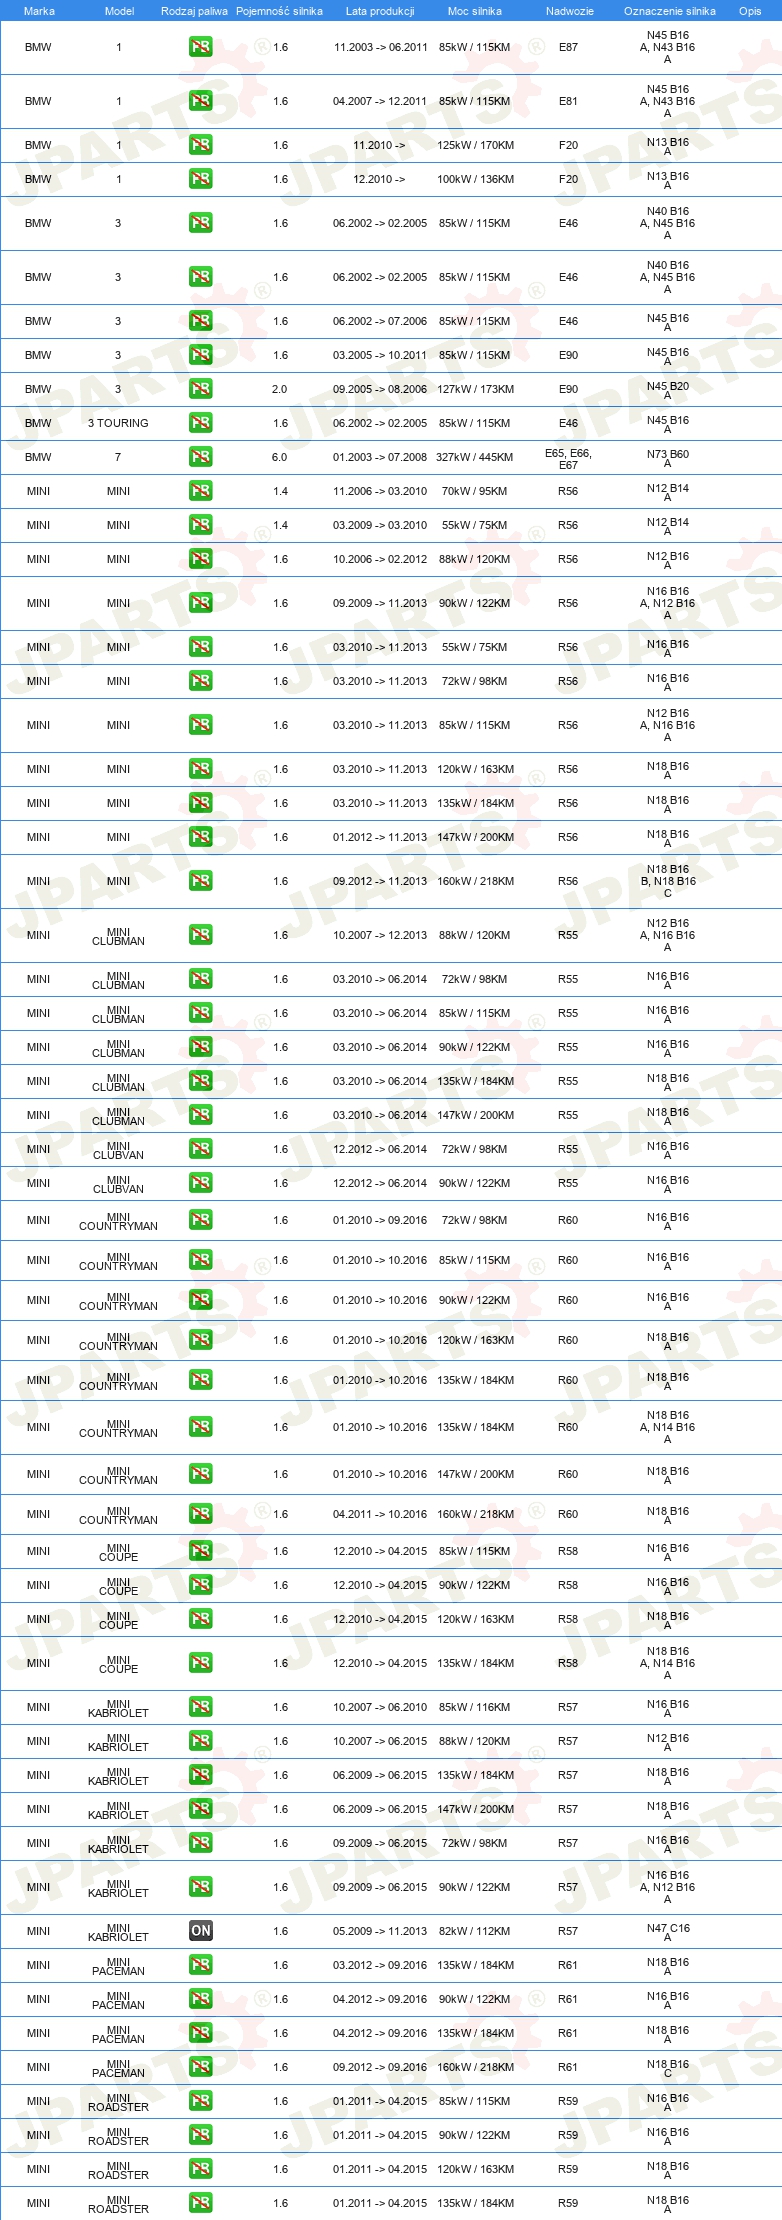This screenshot has width=782, height=2220.
Task: Select the '03.2005 -> 10.2011' production years cell
Action: [x=380, y=355]
